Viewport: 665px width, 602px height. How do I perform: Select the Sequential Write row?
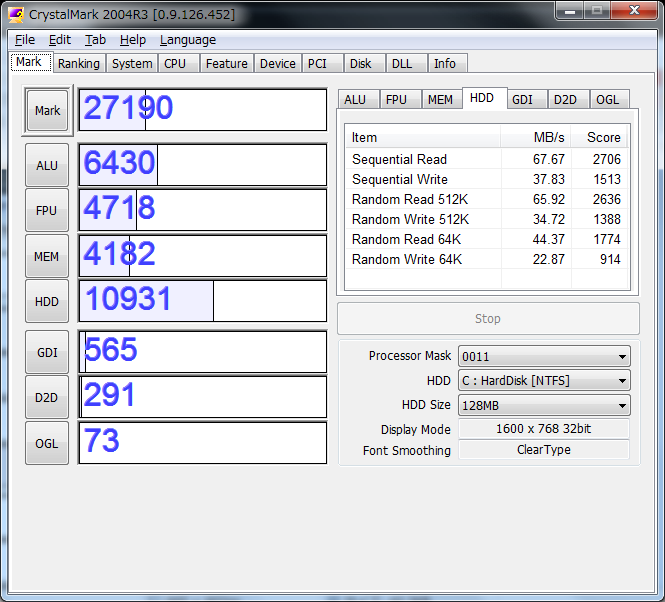coord(487,179)
